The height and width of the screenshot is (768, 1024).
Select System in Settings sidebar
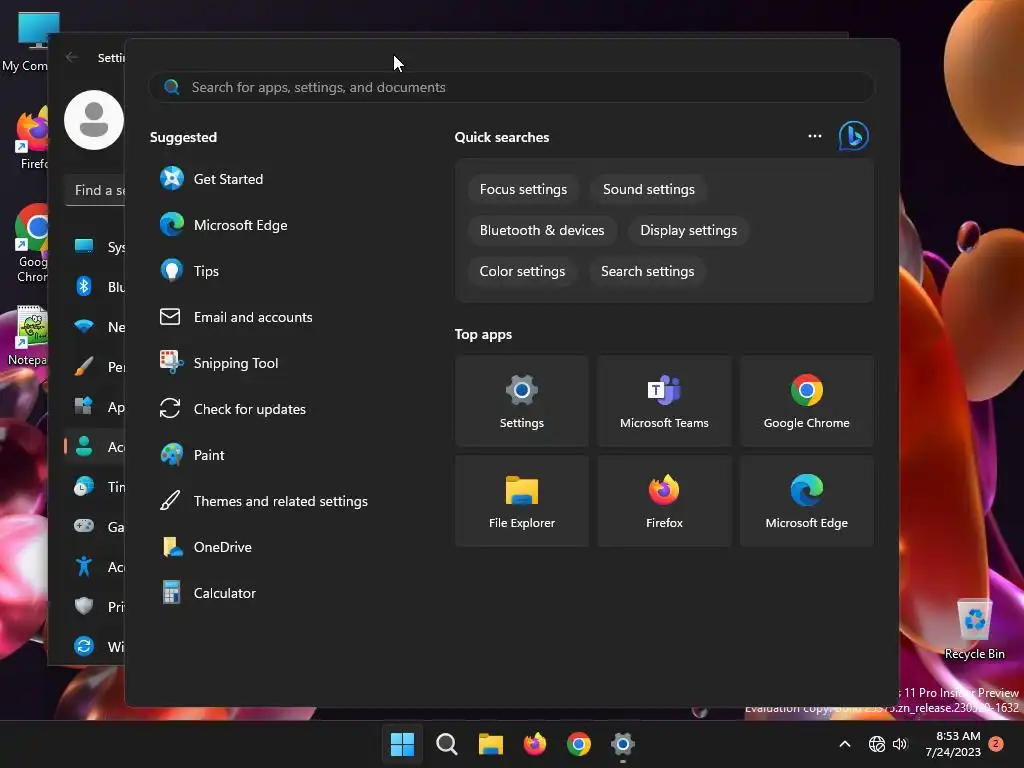(x=95, y=247)
